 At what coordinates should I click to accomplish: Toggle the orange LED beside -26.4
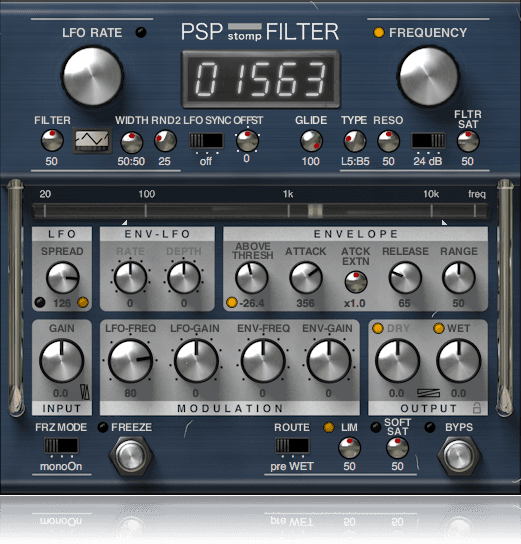point(231,303)
